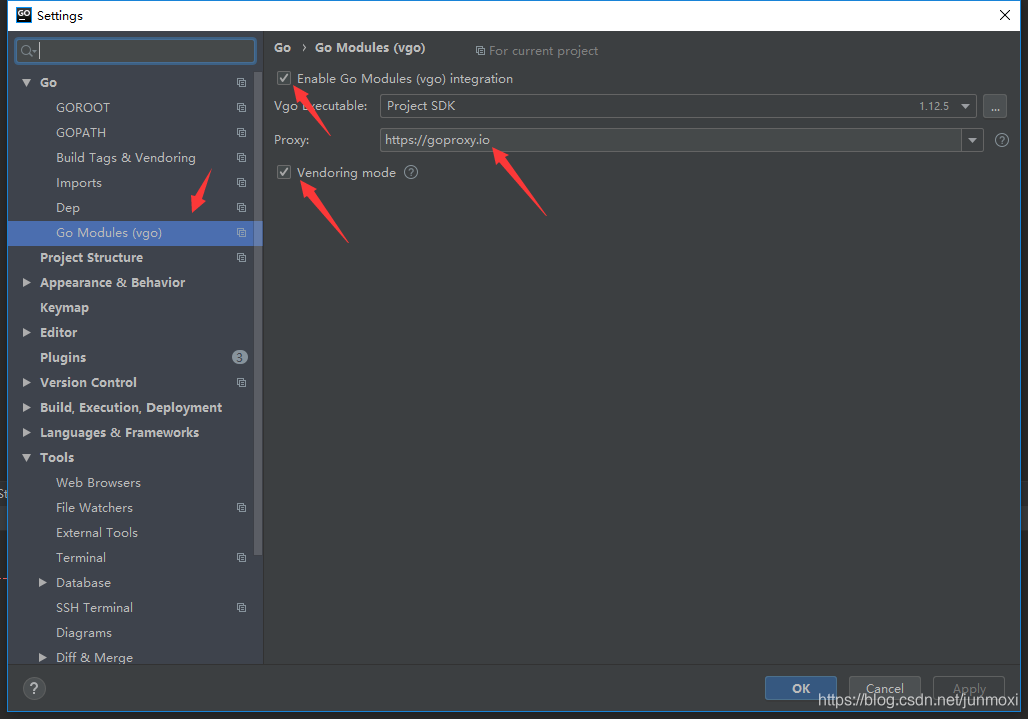Expand the Version Control node
Viewport: 1028px width, 719px height.
[27, 382]
